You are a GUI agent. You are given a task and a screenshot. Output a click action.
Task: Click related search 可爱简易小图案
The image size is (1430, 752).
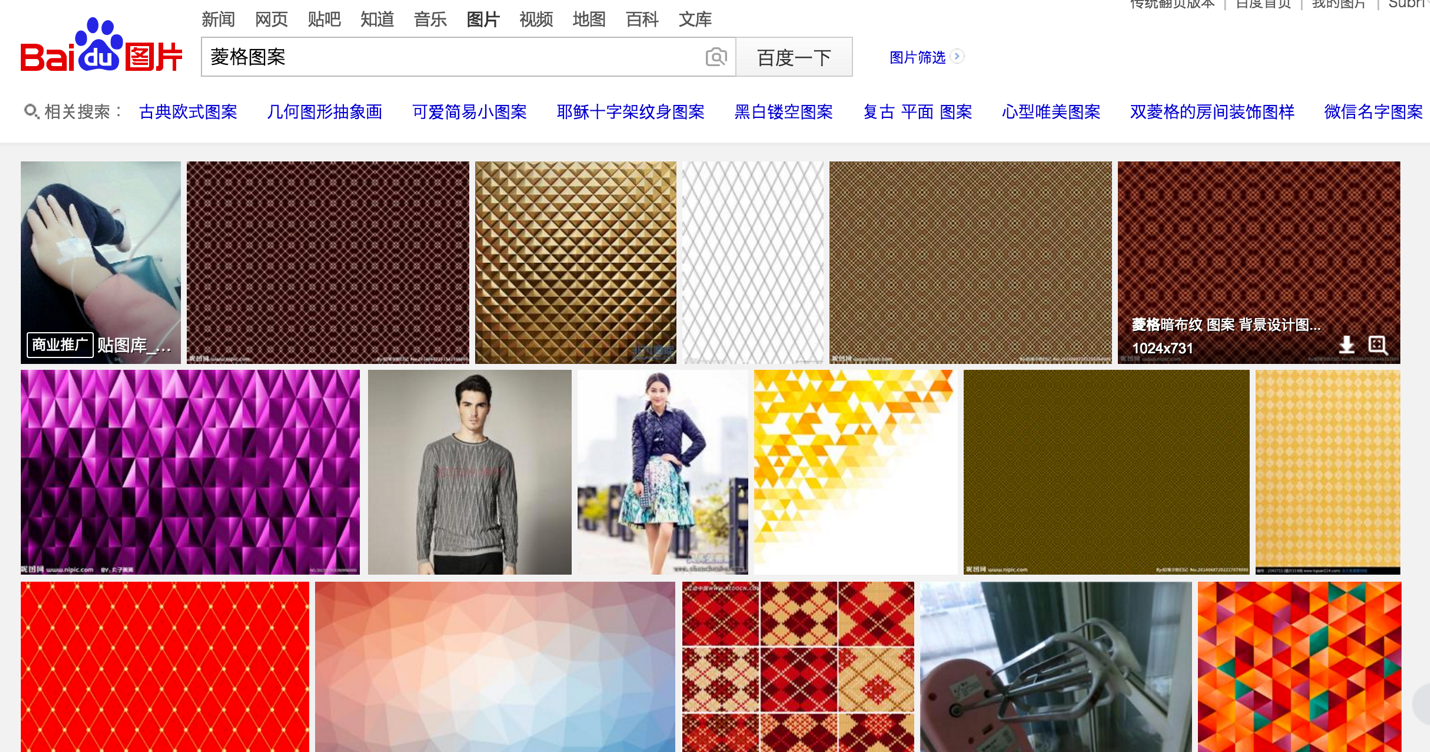click(470, 112)
